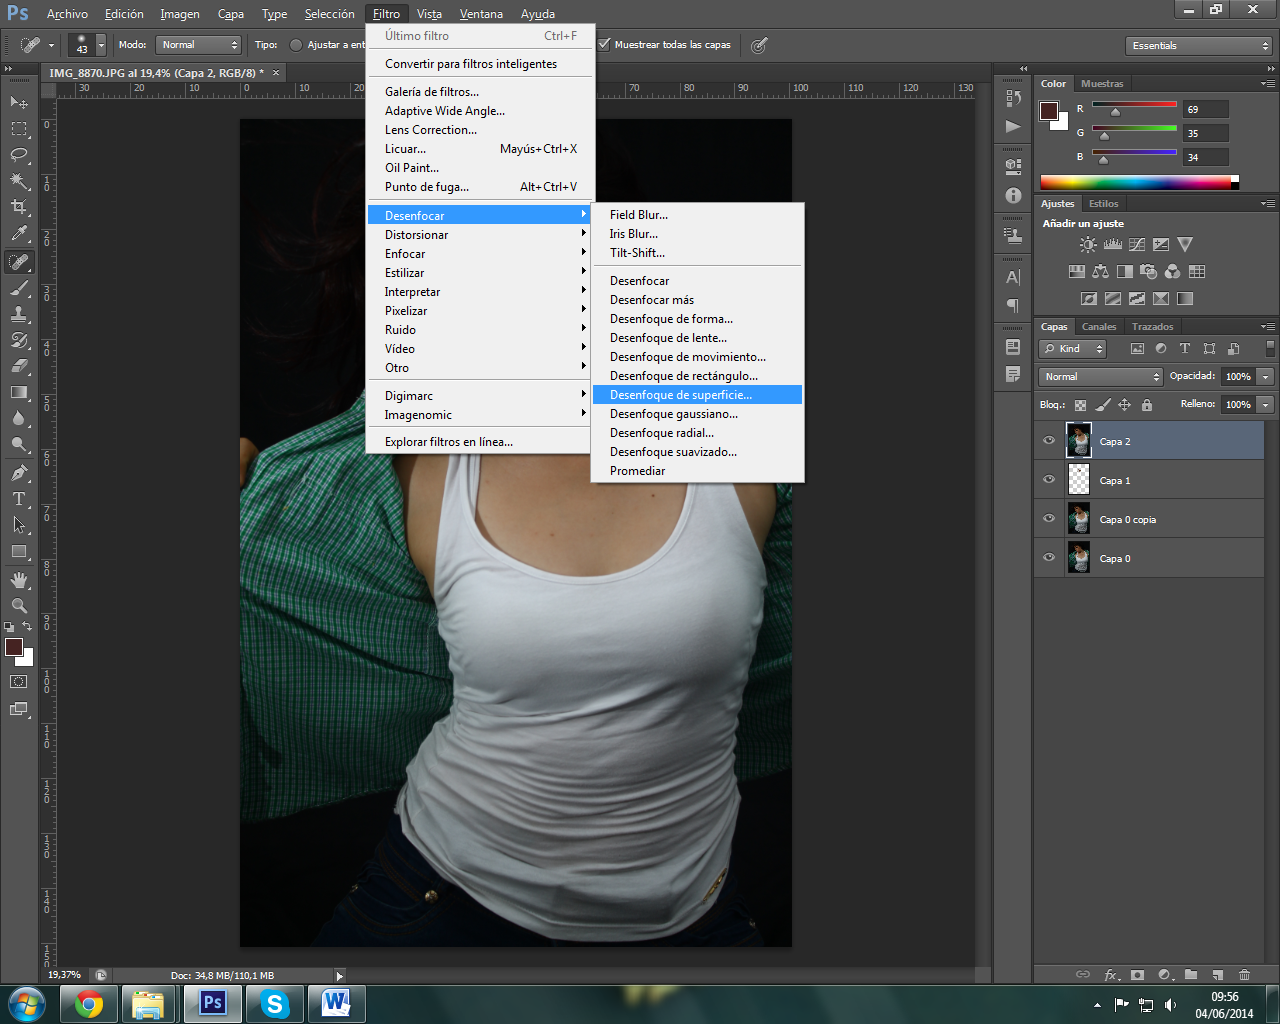Screen dimensions: 1280x1024
Task: Switch to the Canales tab
Action: coord(1098,326)
